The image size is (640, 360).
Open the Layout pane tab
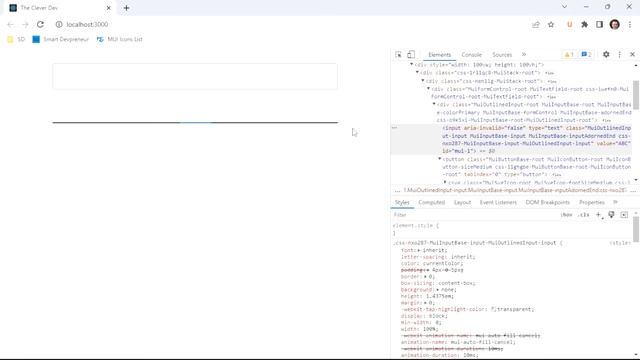point(462,202)
